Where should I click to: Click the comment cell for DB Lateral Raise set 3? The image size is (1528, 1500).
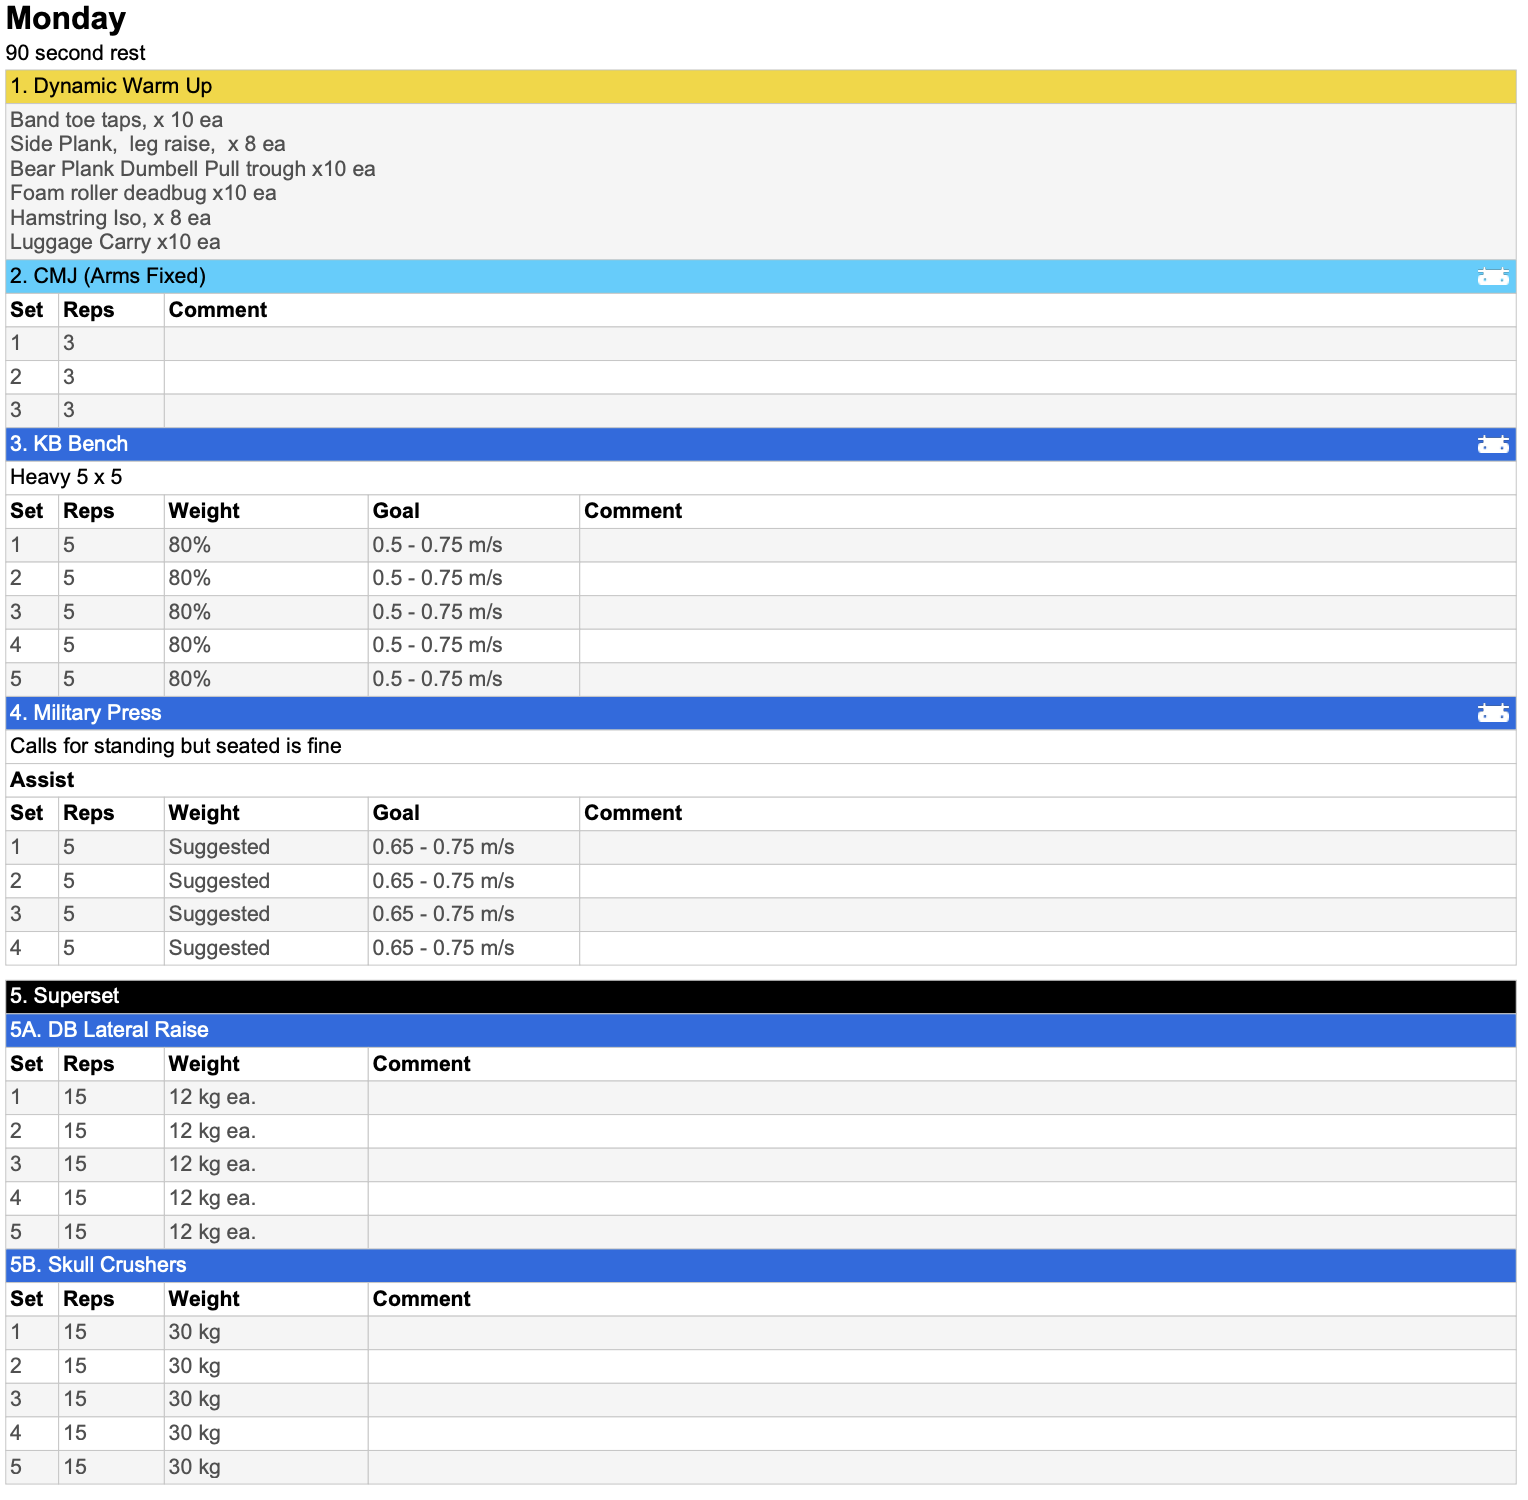point(942,1164)
